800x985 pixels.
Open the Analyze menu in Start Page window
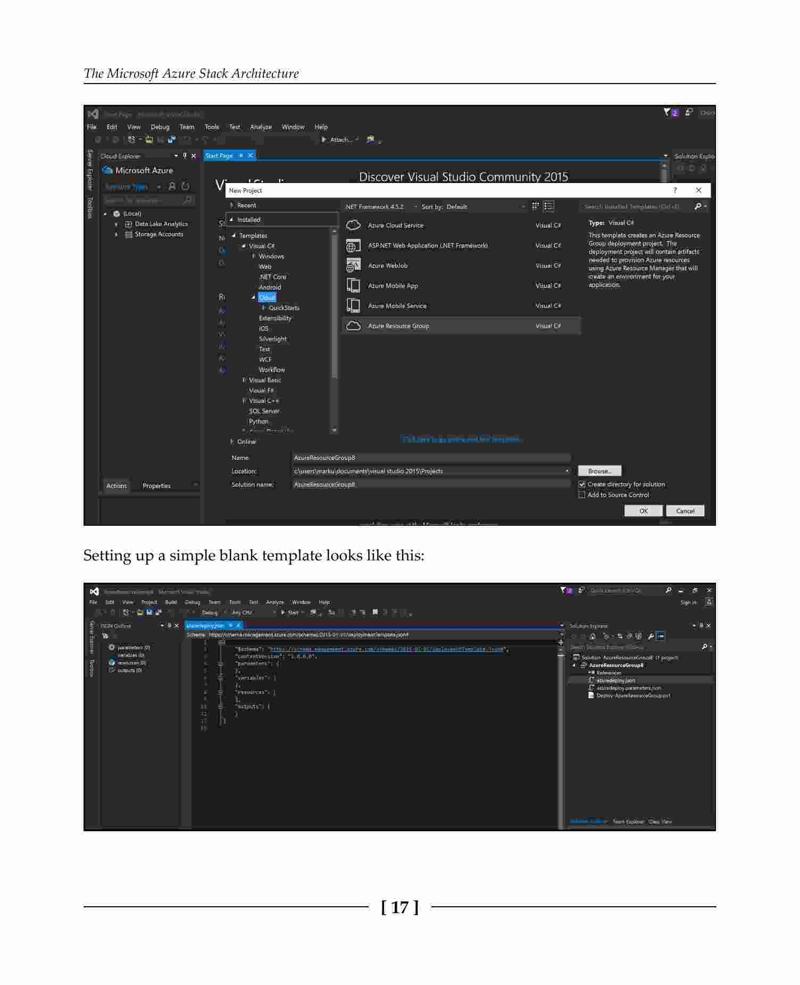point(261,127)
